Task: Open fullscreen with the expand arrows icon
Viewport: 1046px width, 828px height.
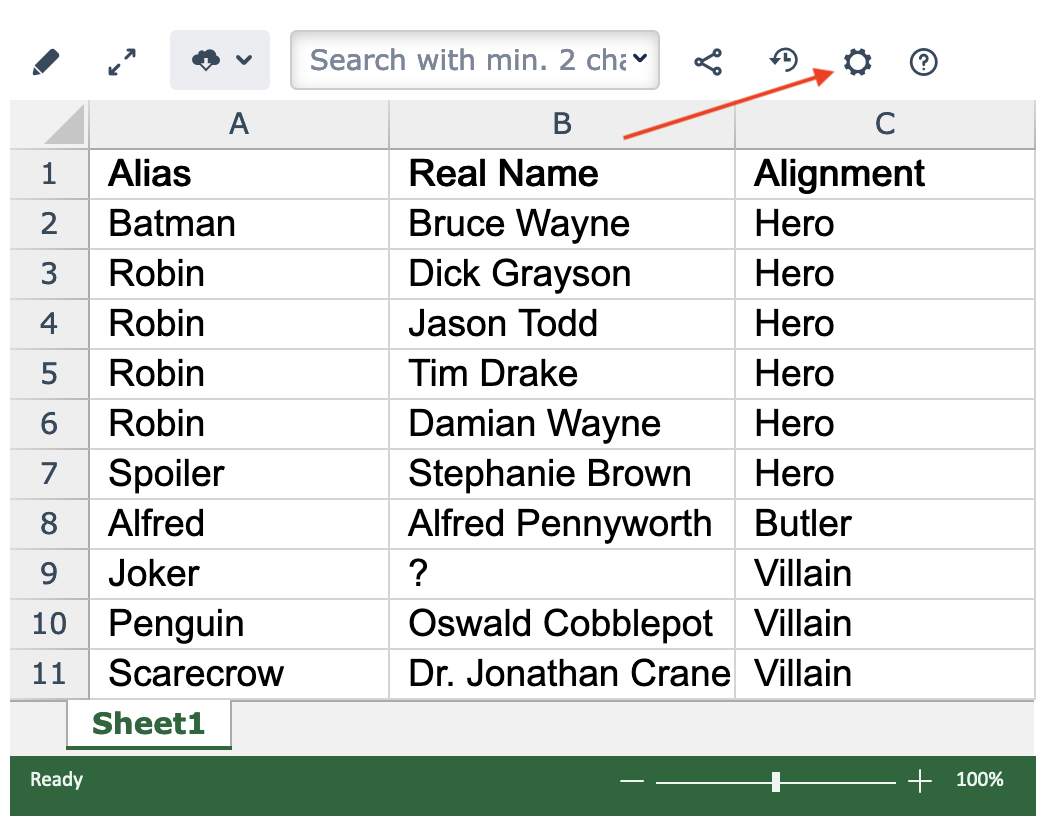Action: pos(122,62)
